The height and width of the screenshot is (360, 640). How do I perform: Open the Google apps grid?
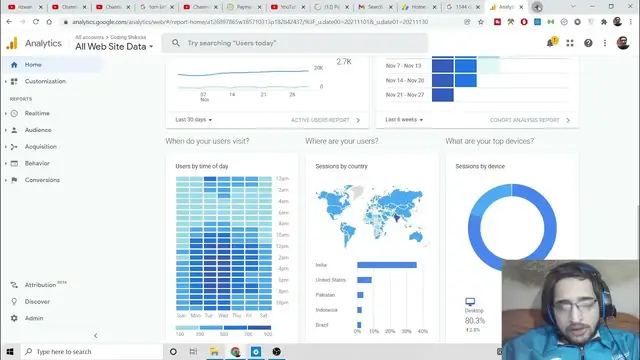pos(570,43)
